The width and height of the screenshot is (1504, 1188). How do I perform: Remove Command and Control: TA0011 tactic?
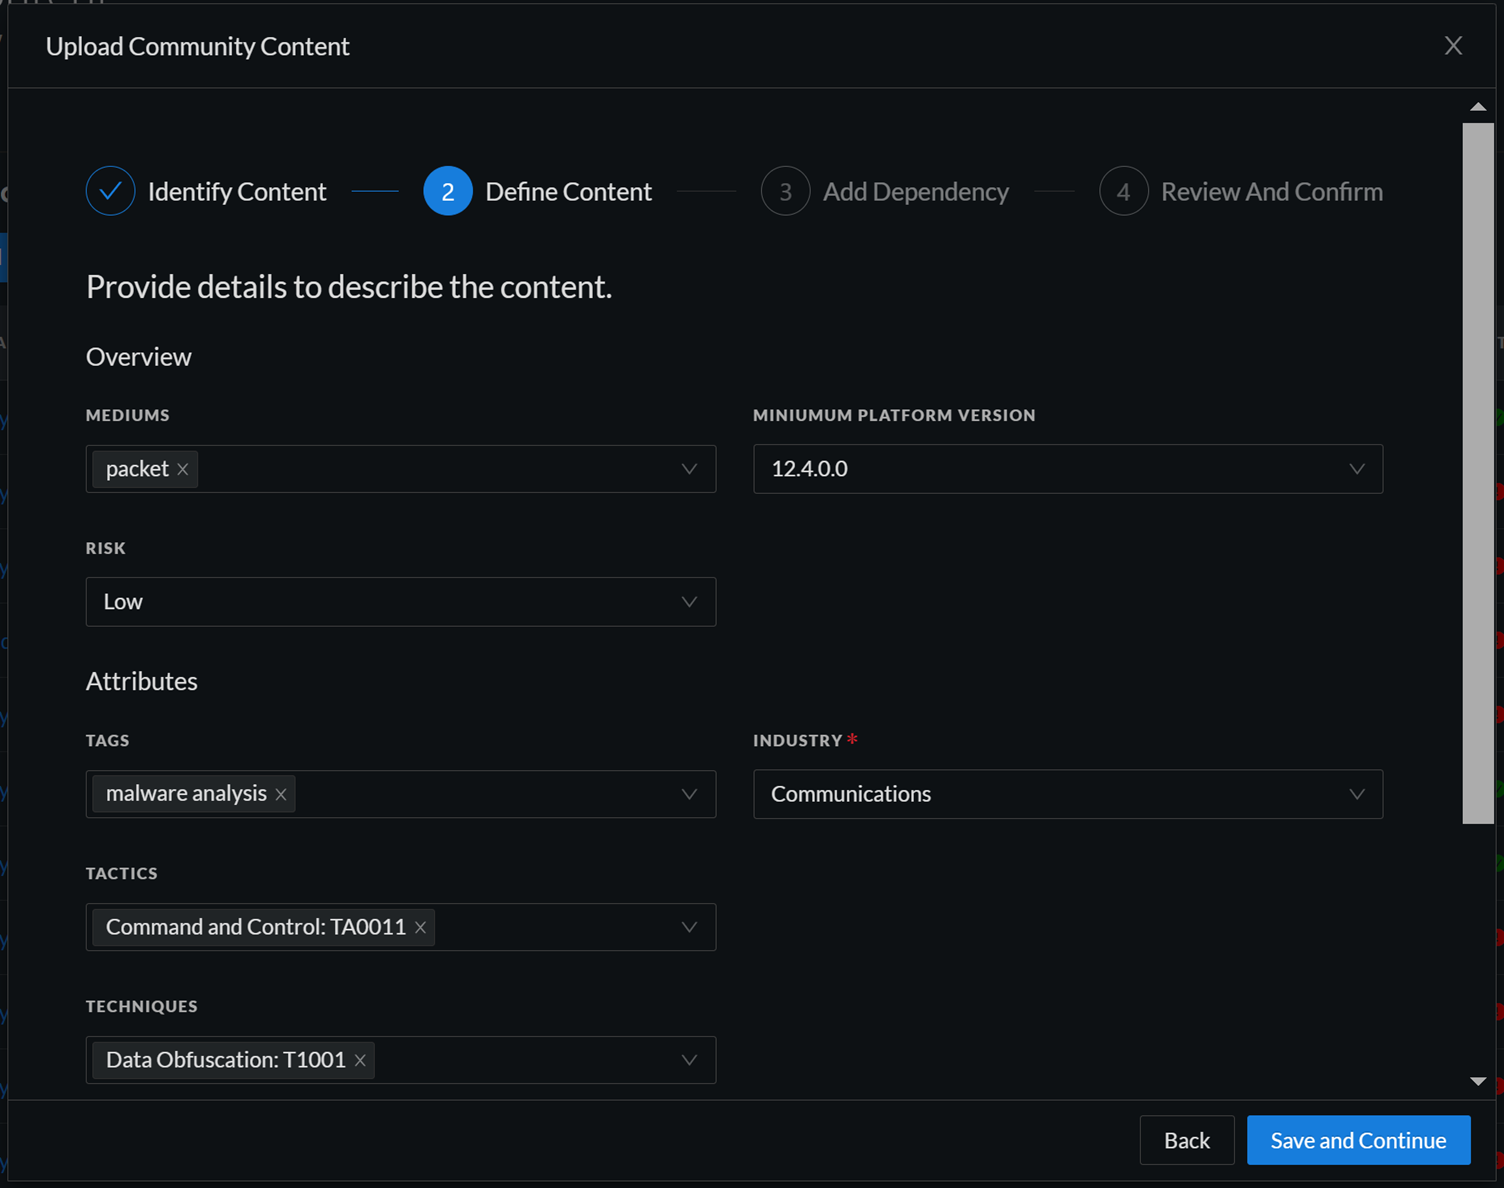click(x=421, y=928)
